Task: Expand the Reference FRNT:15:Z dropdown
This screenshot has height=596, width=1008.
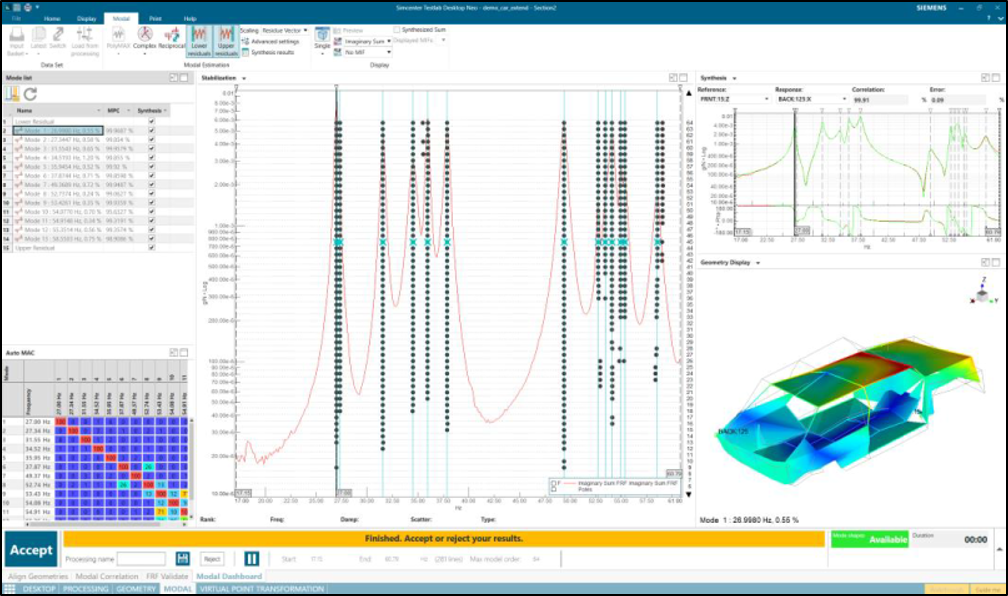Action: [x=766, y=100]
